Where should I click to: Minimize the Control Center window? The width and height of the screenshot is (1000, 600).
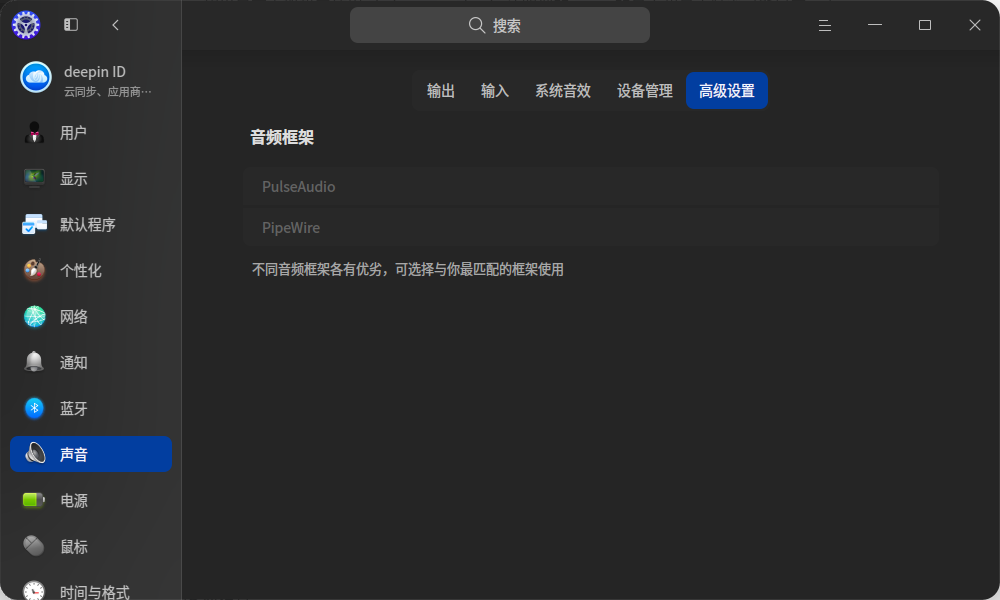874,25
